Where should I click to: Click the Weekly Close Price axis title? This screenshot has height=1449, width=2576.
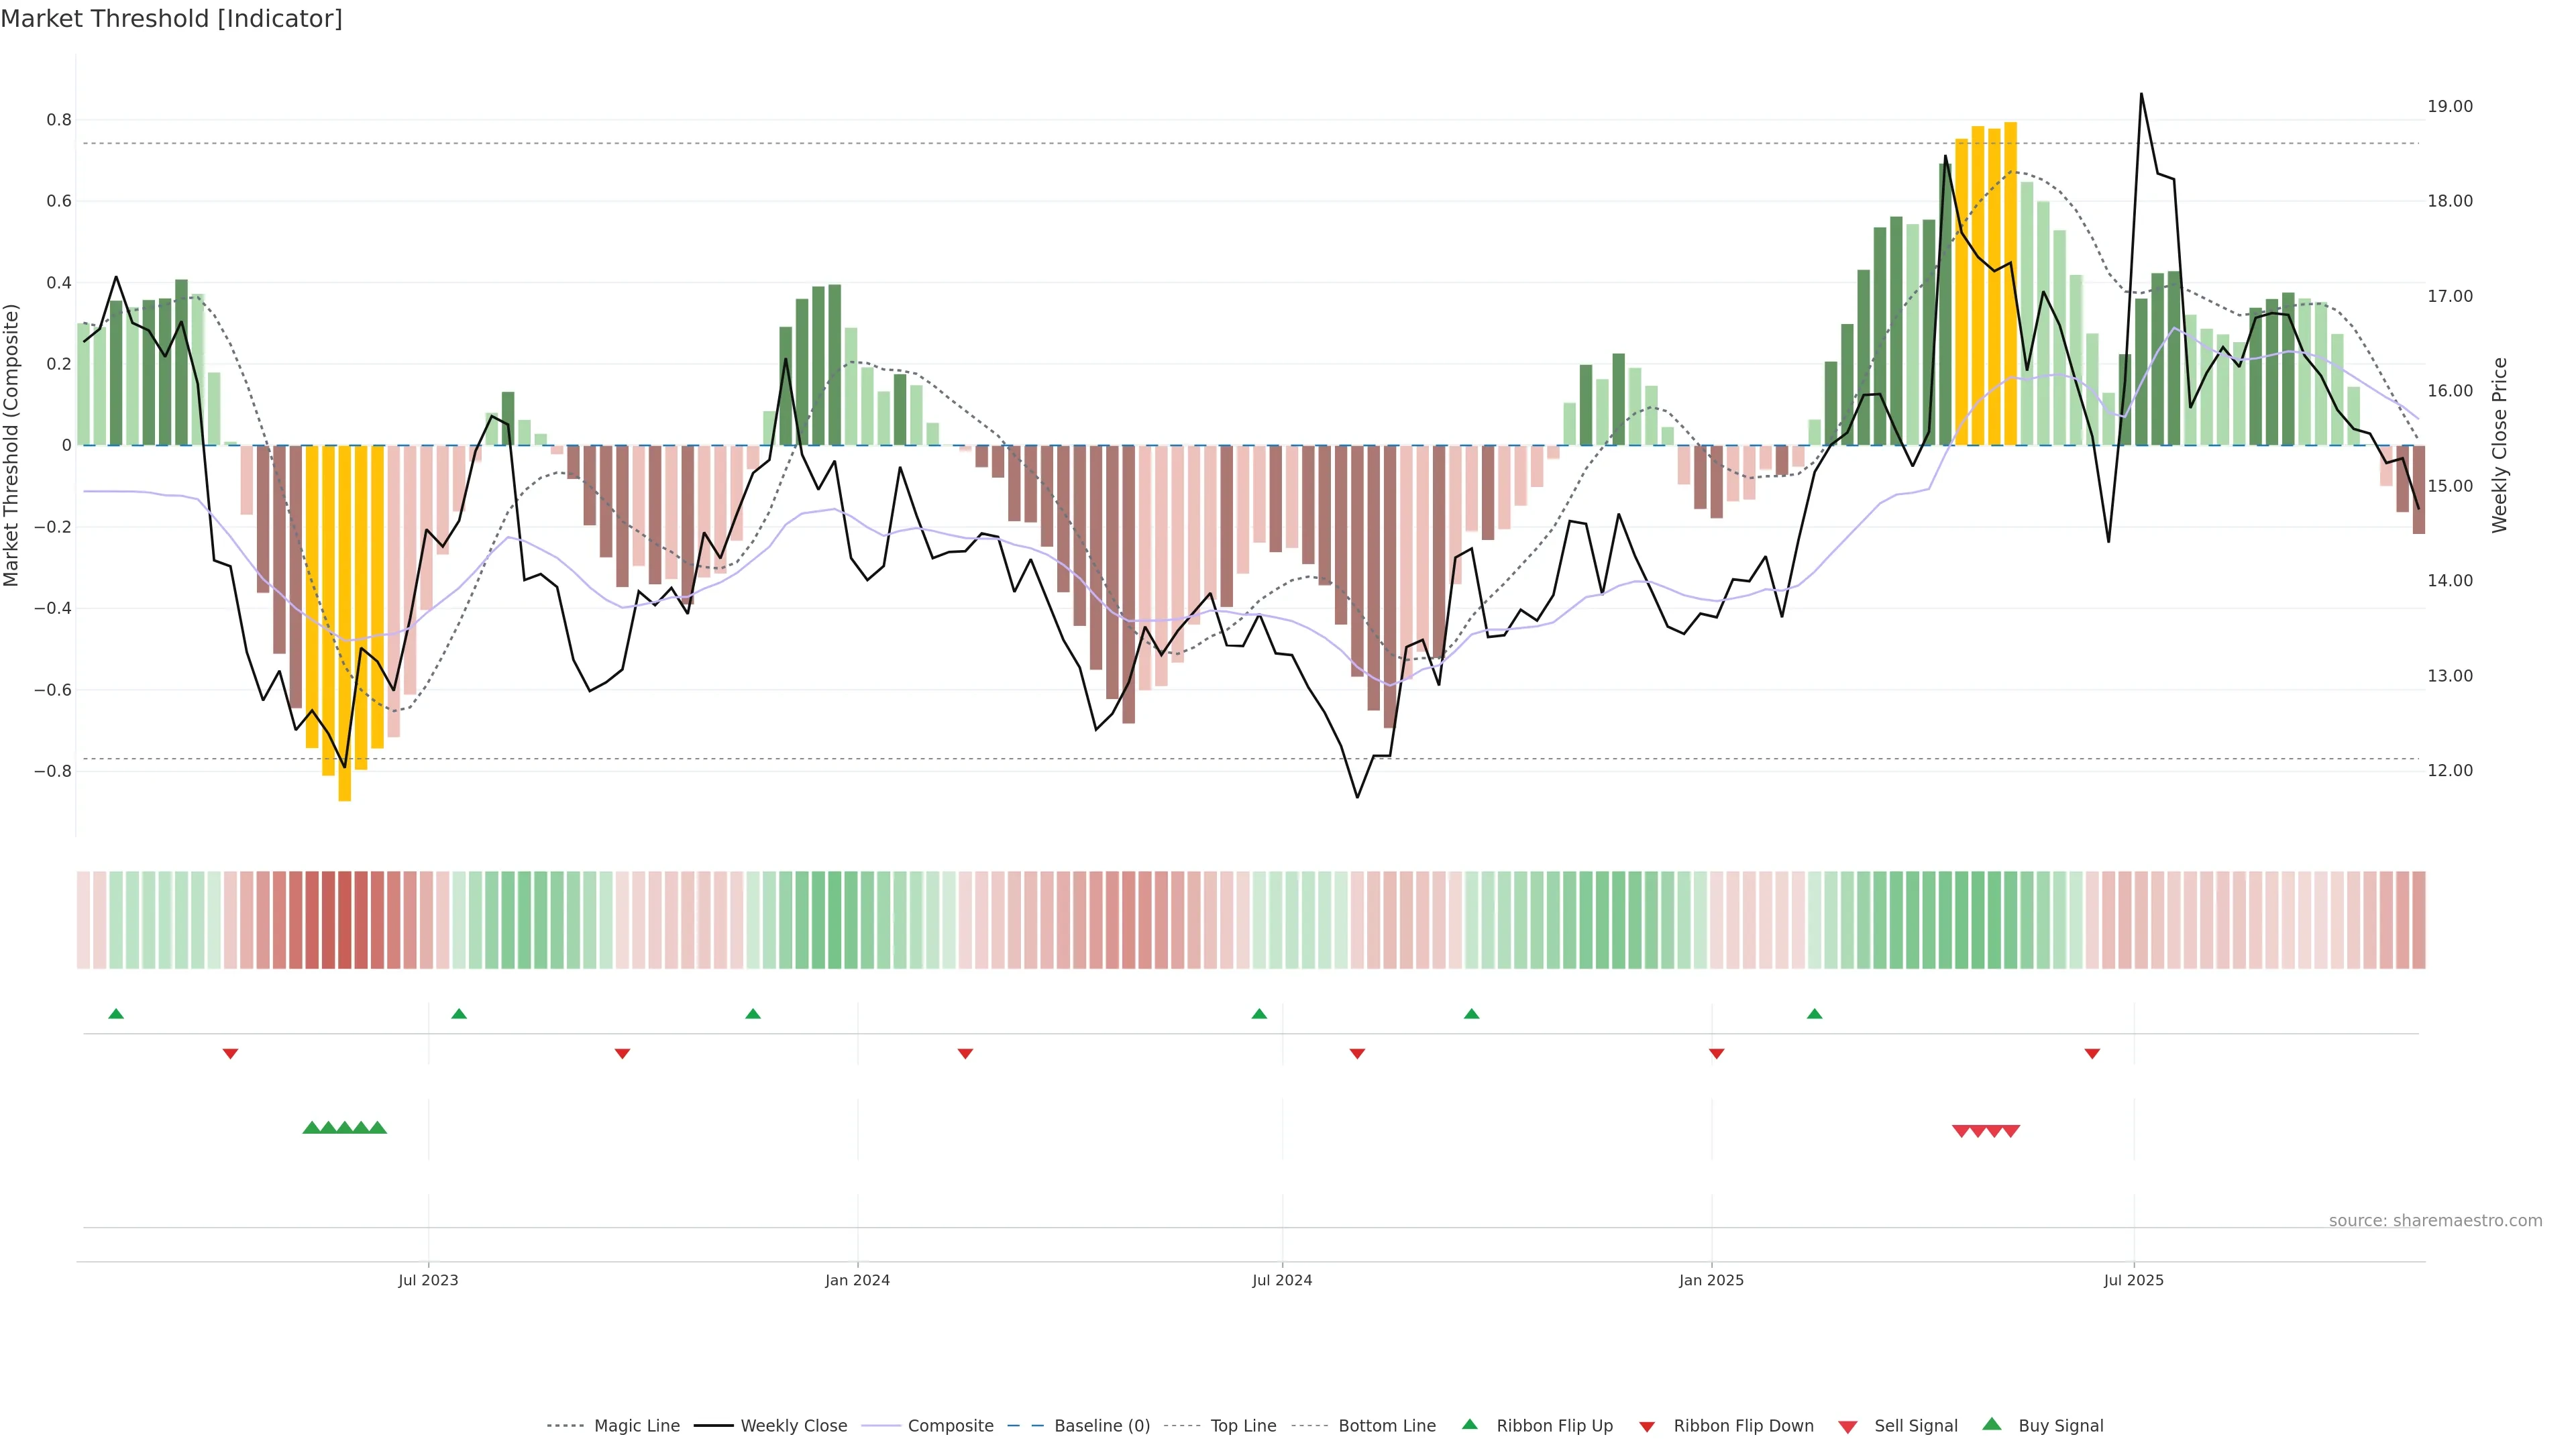point(2500,445)
